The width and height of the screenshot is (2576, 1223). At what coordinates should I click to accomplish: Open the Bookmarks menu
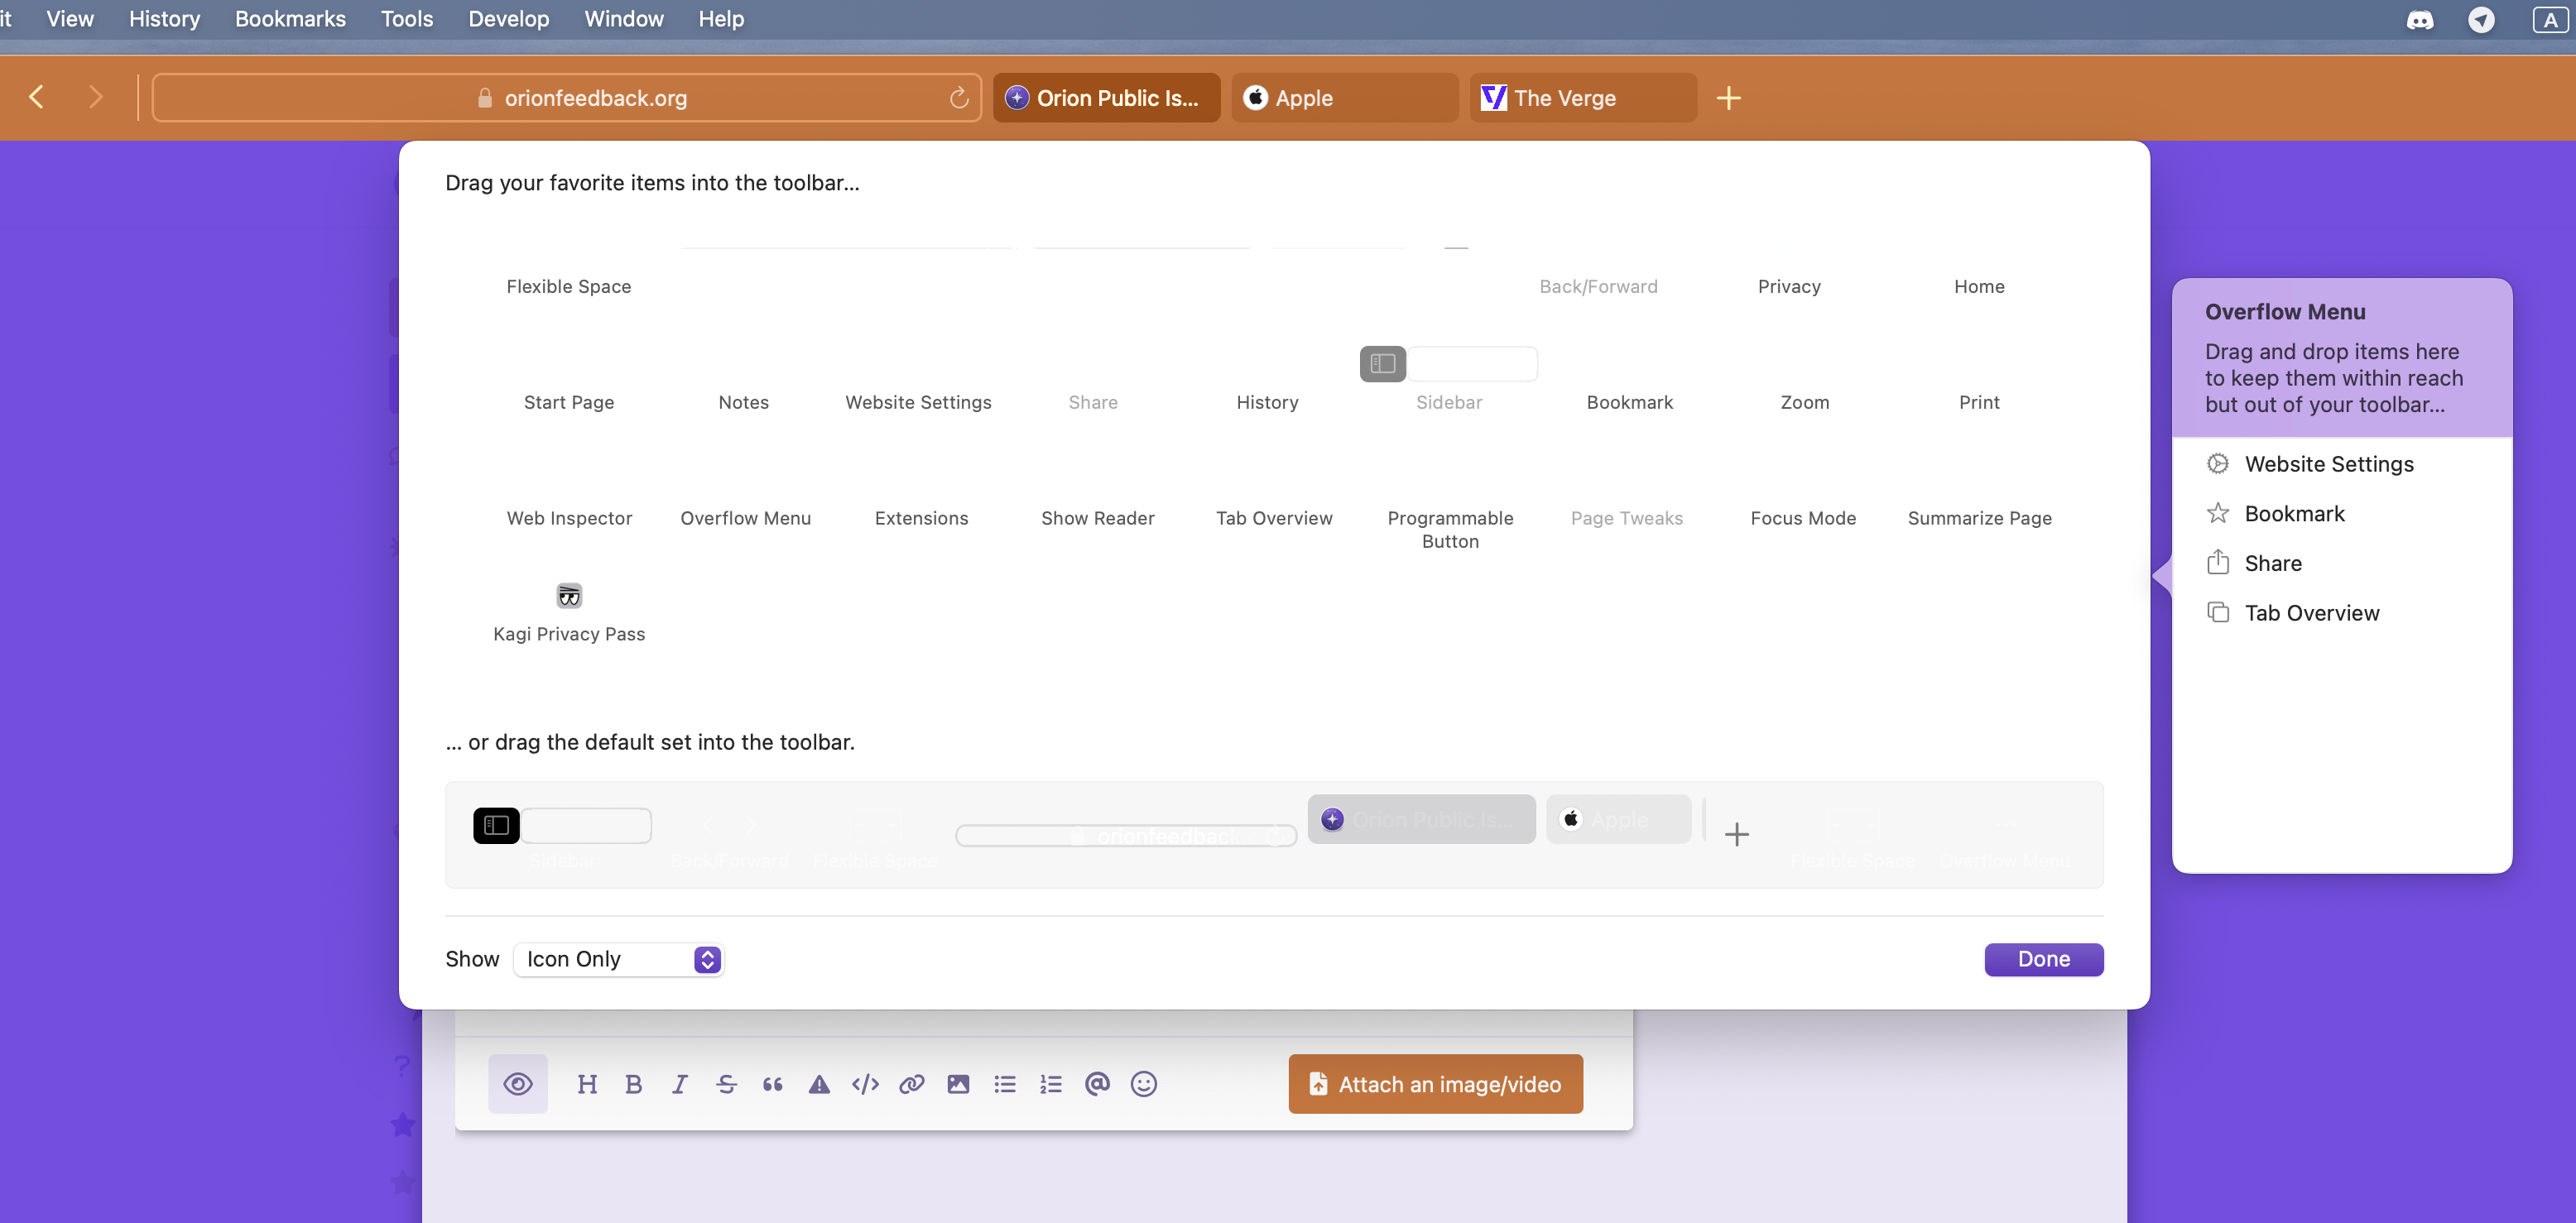point(290,19)
